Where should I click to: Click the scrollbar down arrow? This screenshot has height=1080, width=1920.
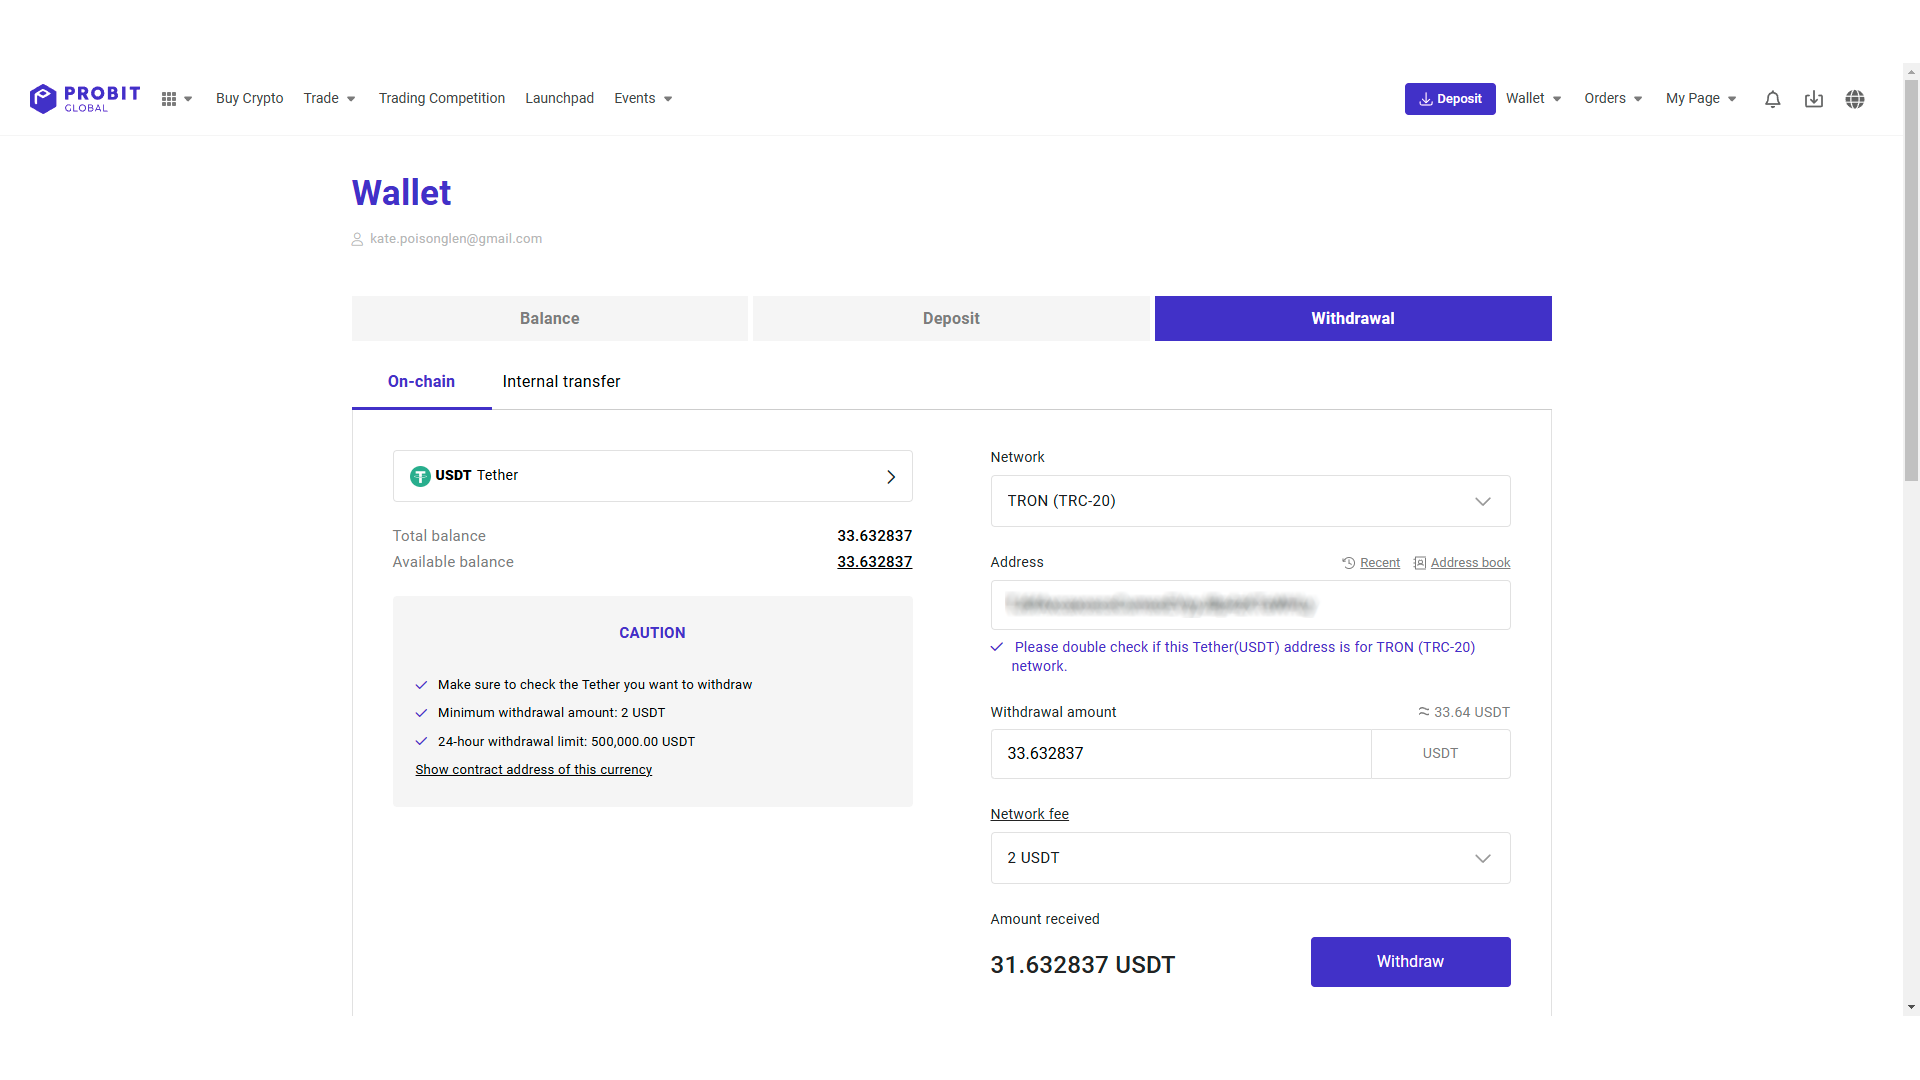1911,1007
